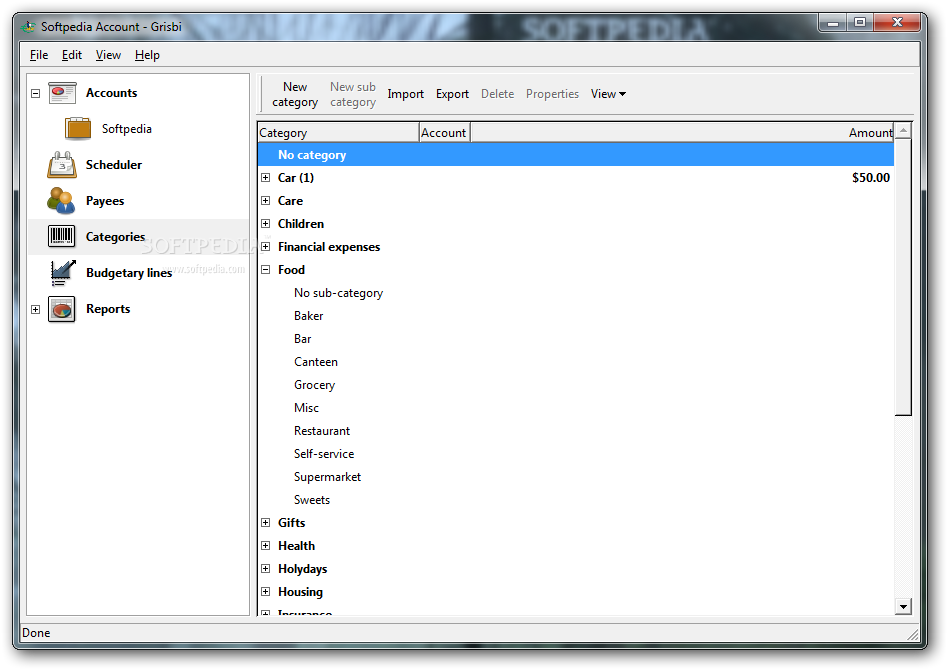Viewport: 948px width, 670px height.
Task: Expand the Car (1) category
Action: [265, 178]
